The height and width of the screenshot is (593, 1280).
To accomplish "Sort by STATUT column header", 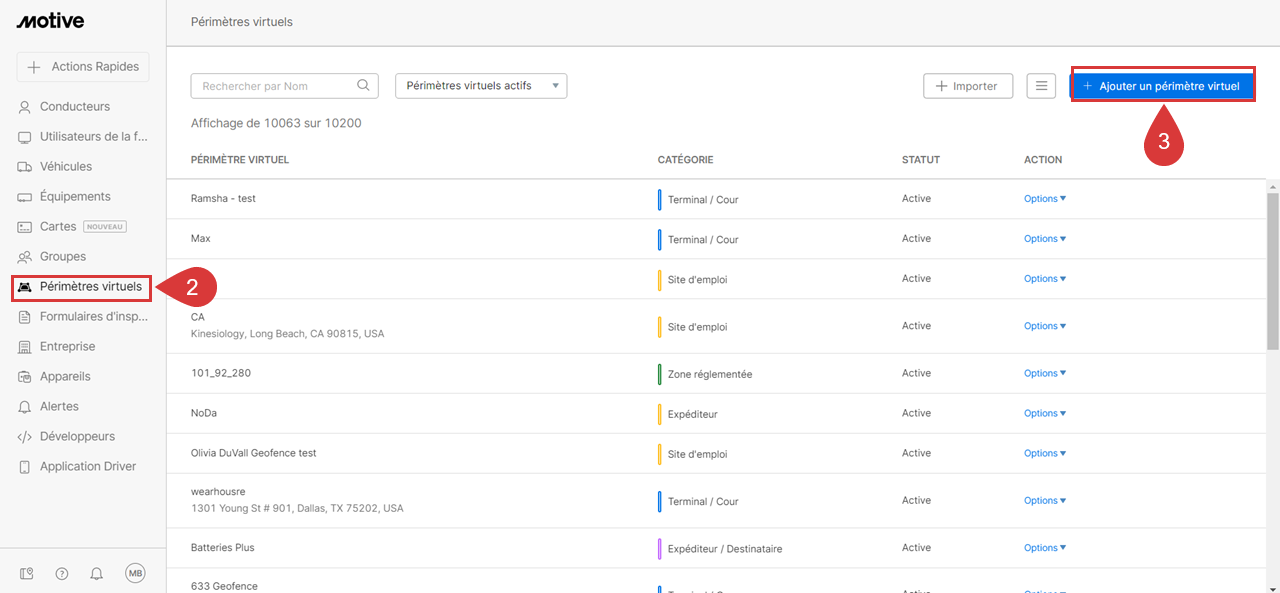I will (921, 160).
